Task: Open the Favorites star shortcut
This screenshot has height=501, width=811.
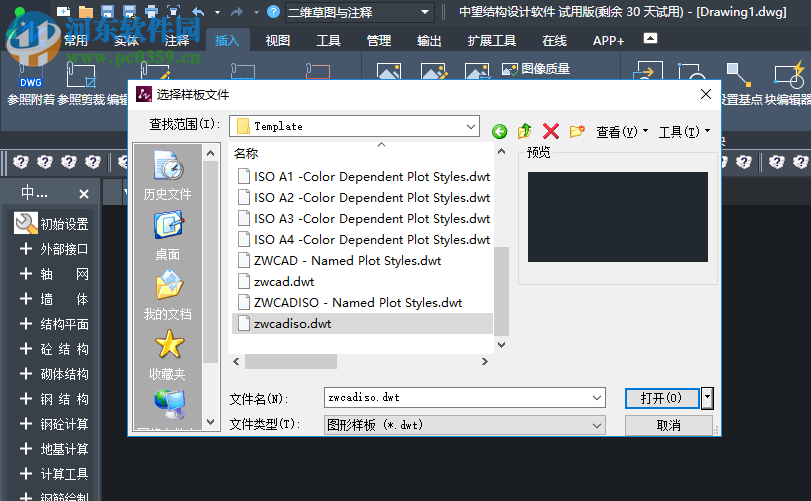Action: pyautogui.click(x=168, y=355)
